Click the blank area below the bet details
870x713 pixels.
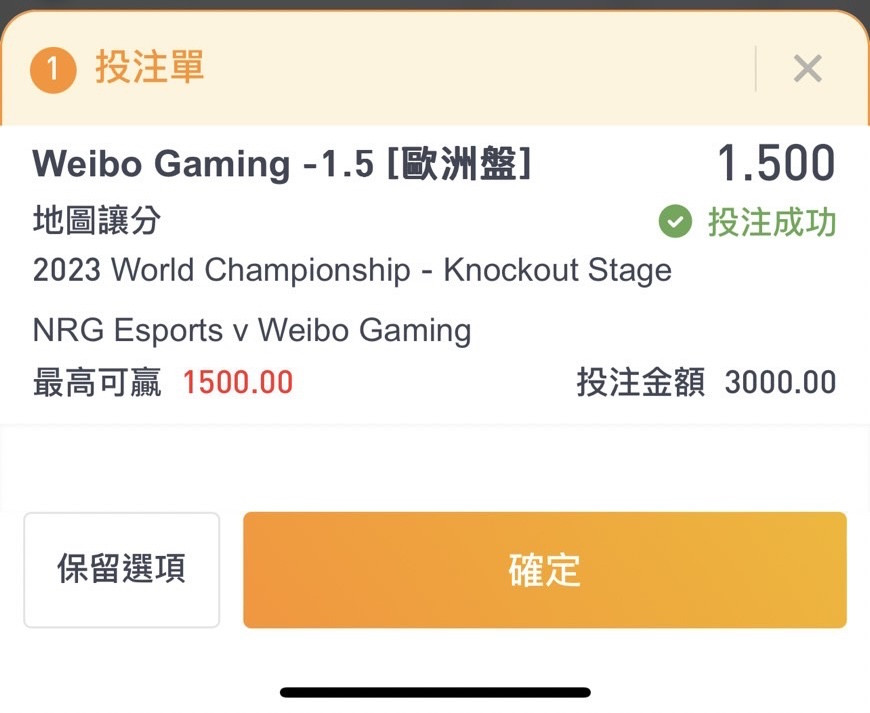[435, 468]
